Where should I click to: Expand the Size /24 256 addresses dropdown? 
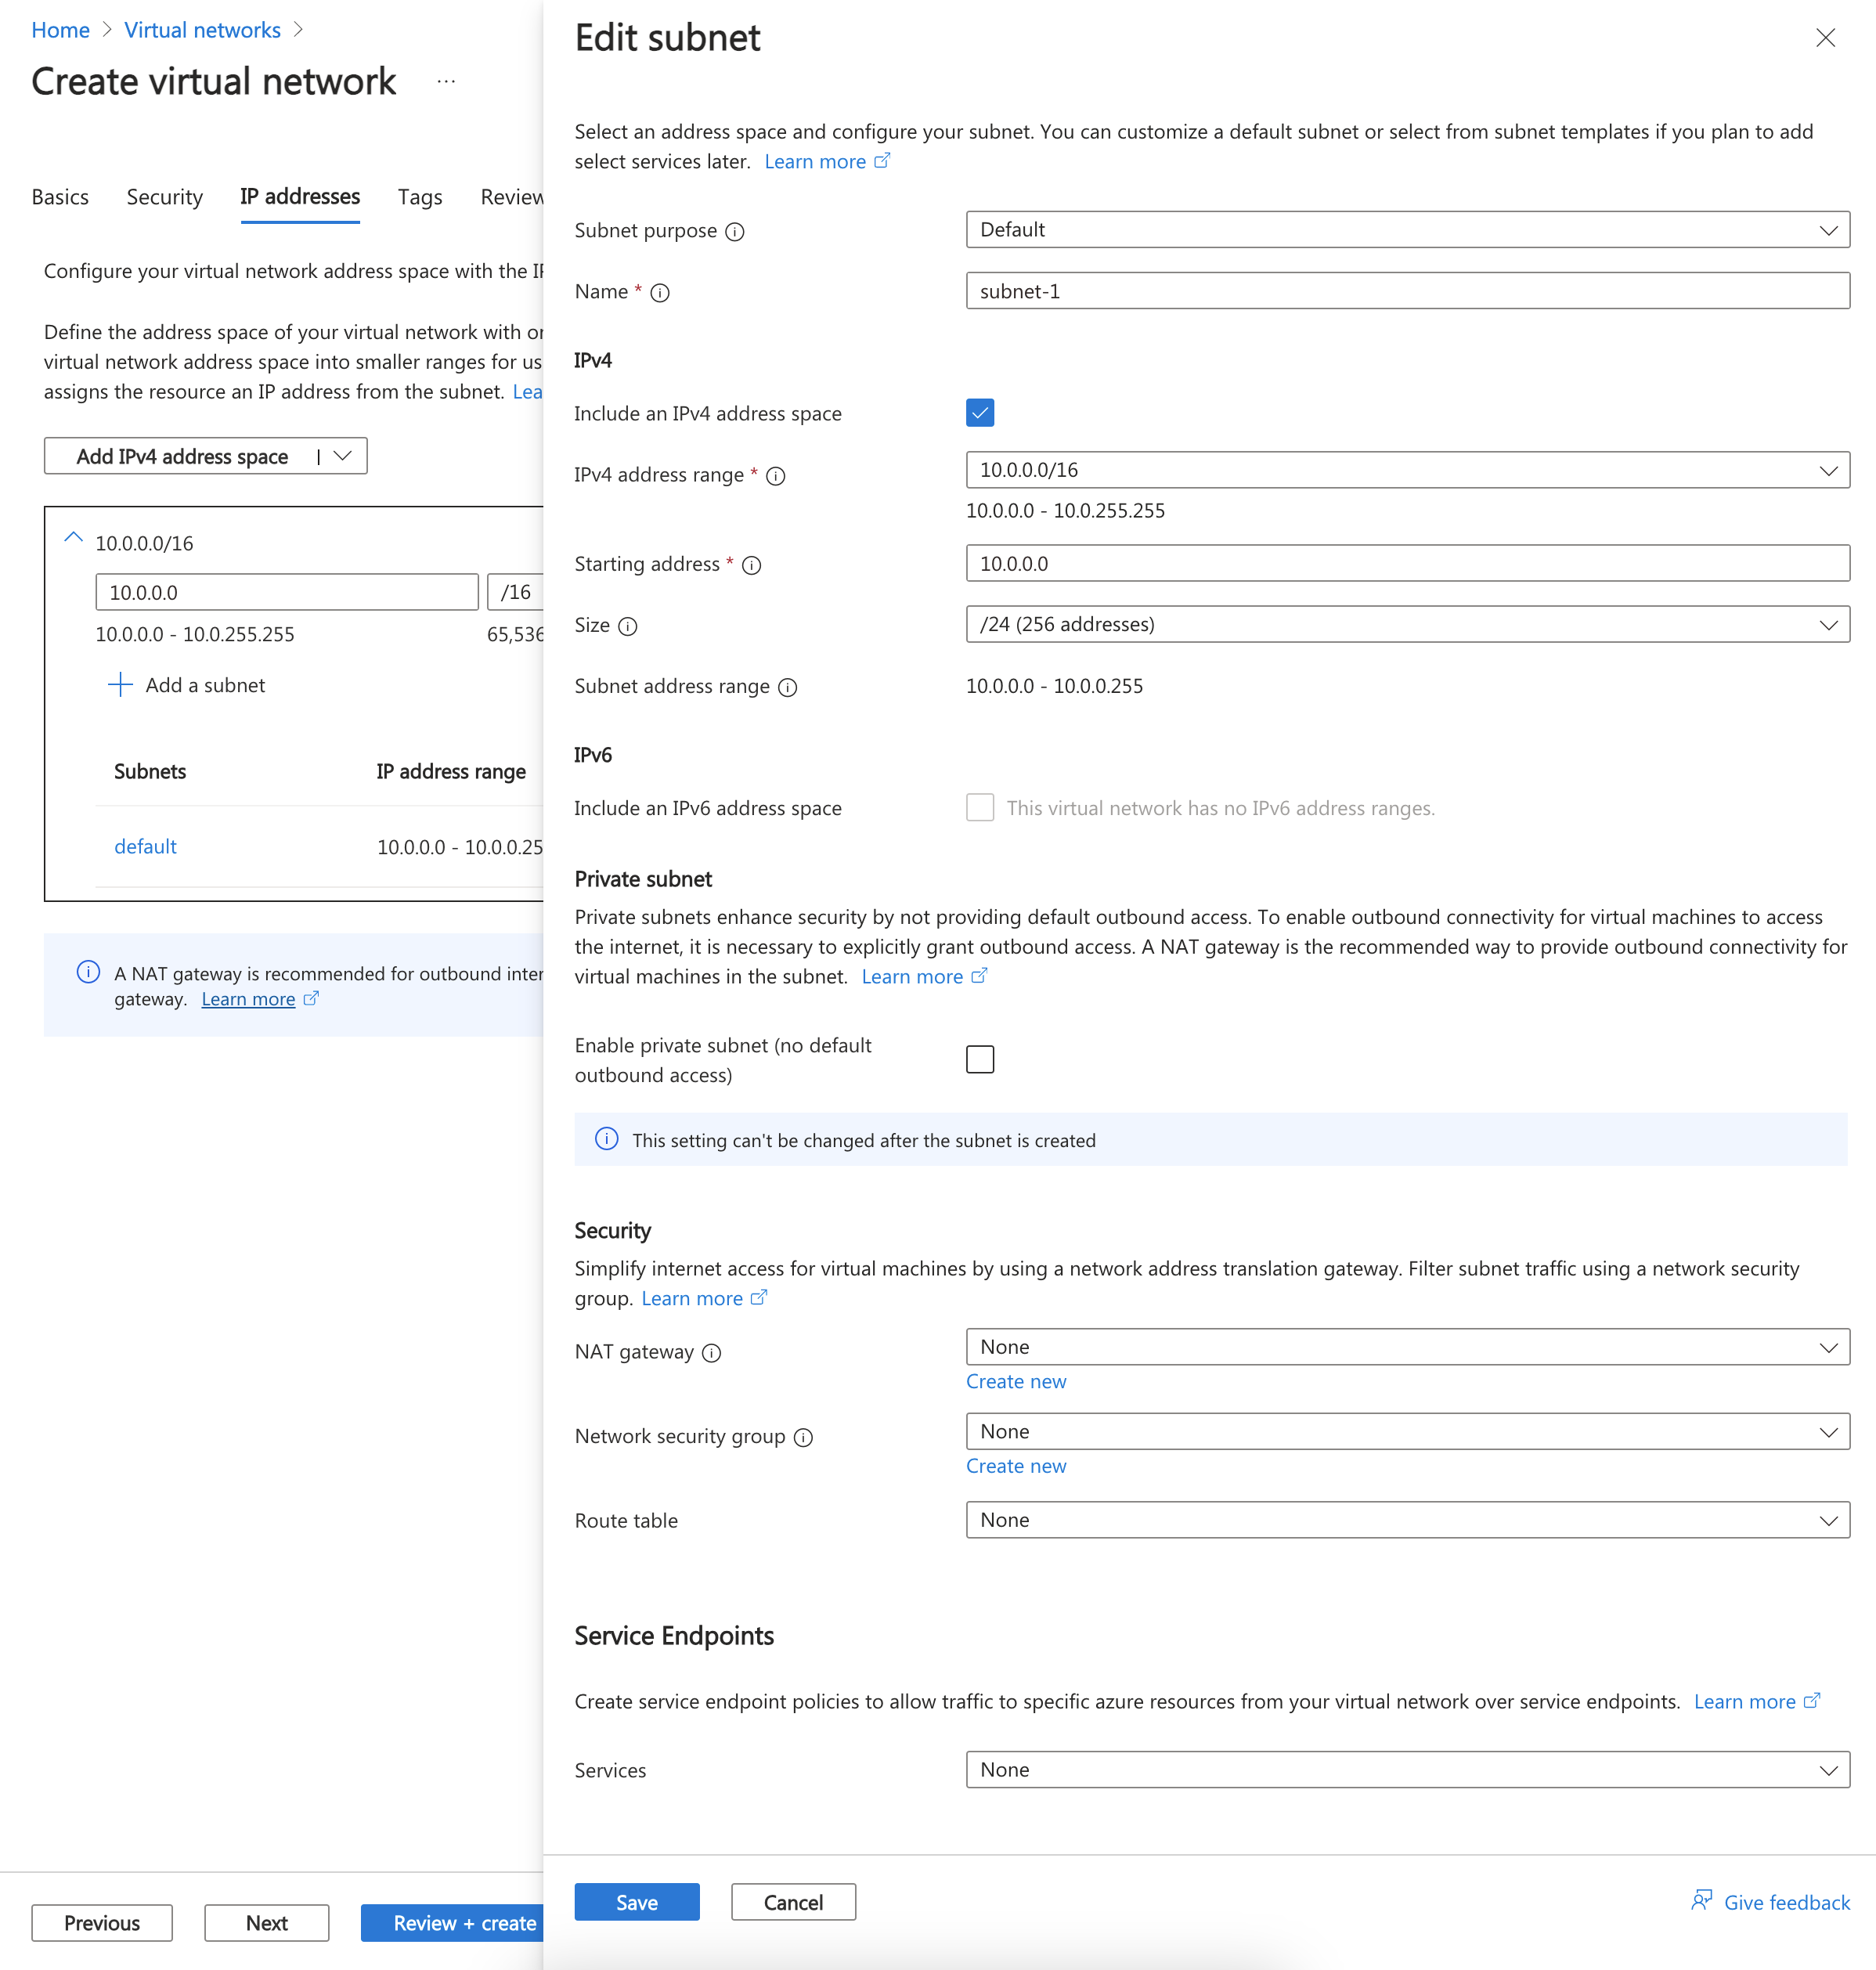(x=1828, y=624)
